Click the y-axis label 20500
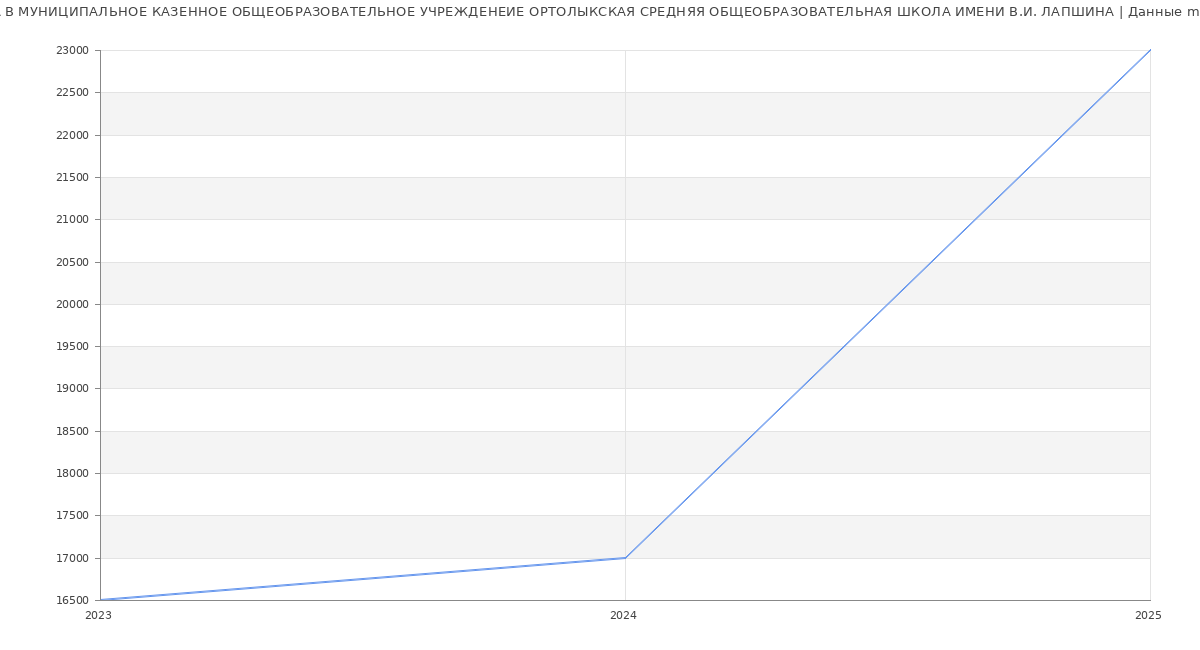1200x650 pixels. pos(72,262)
